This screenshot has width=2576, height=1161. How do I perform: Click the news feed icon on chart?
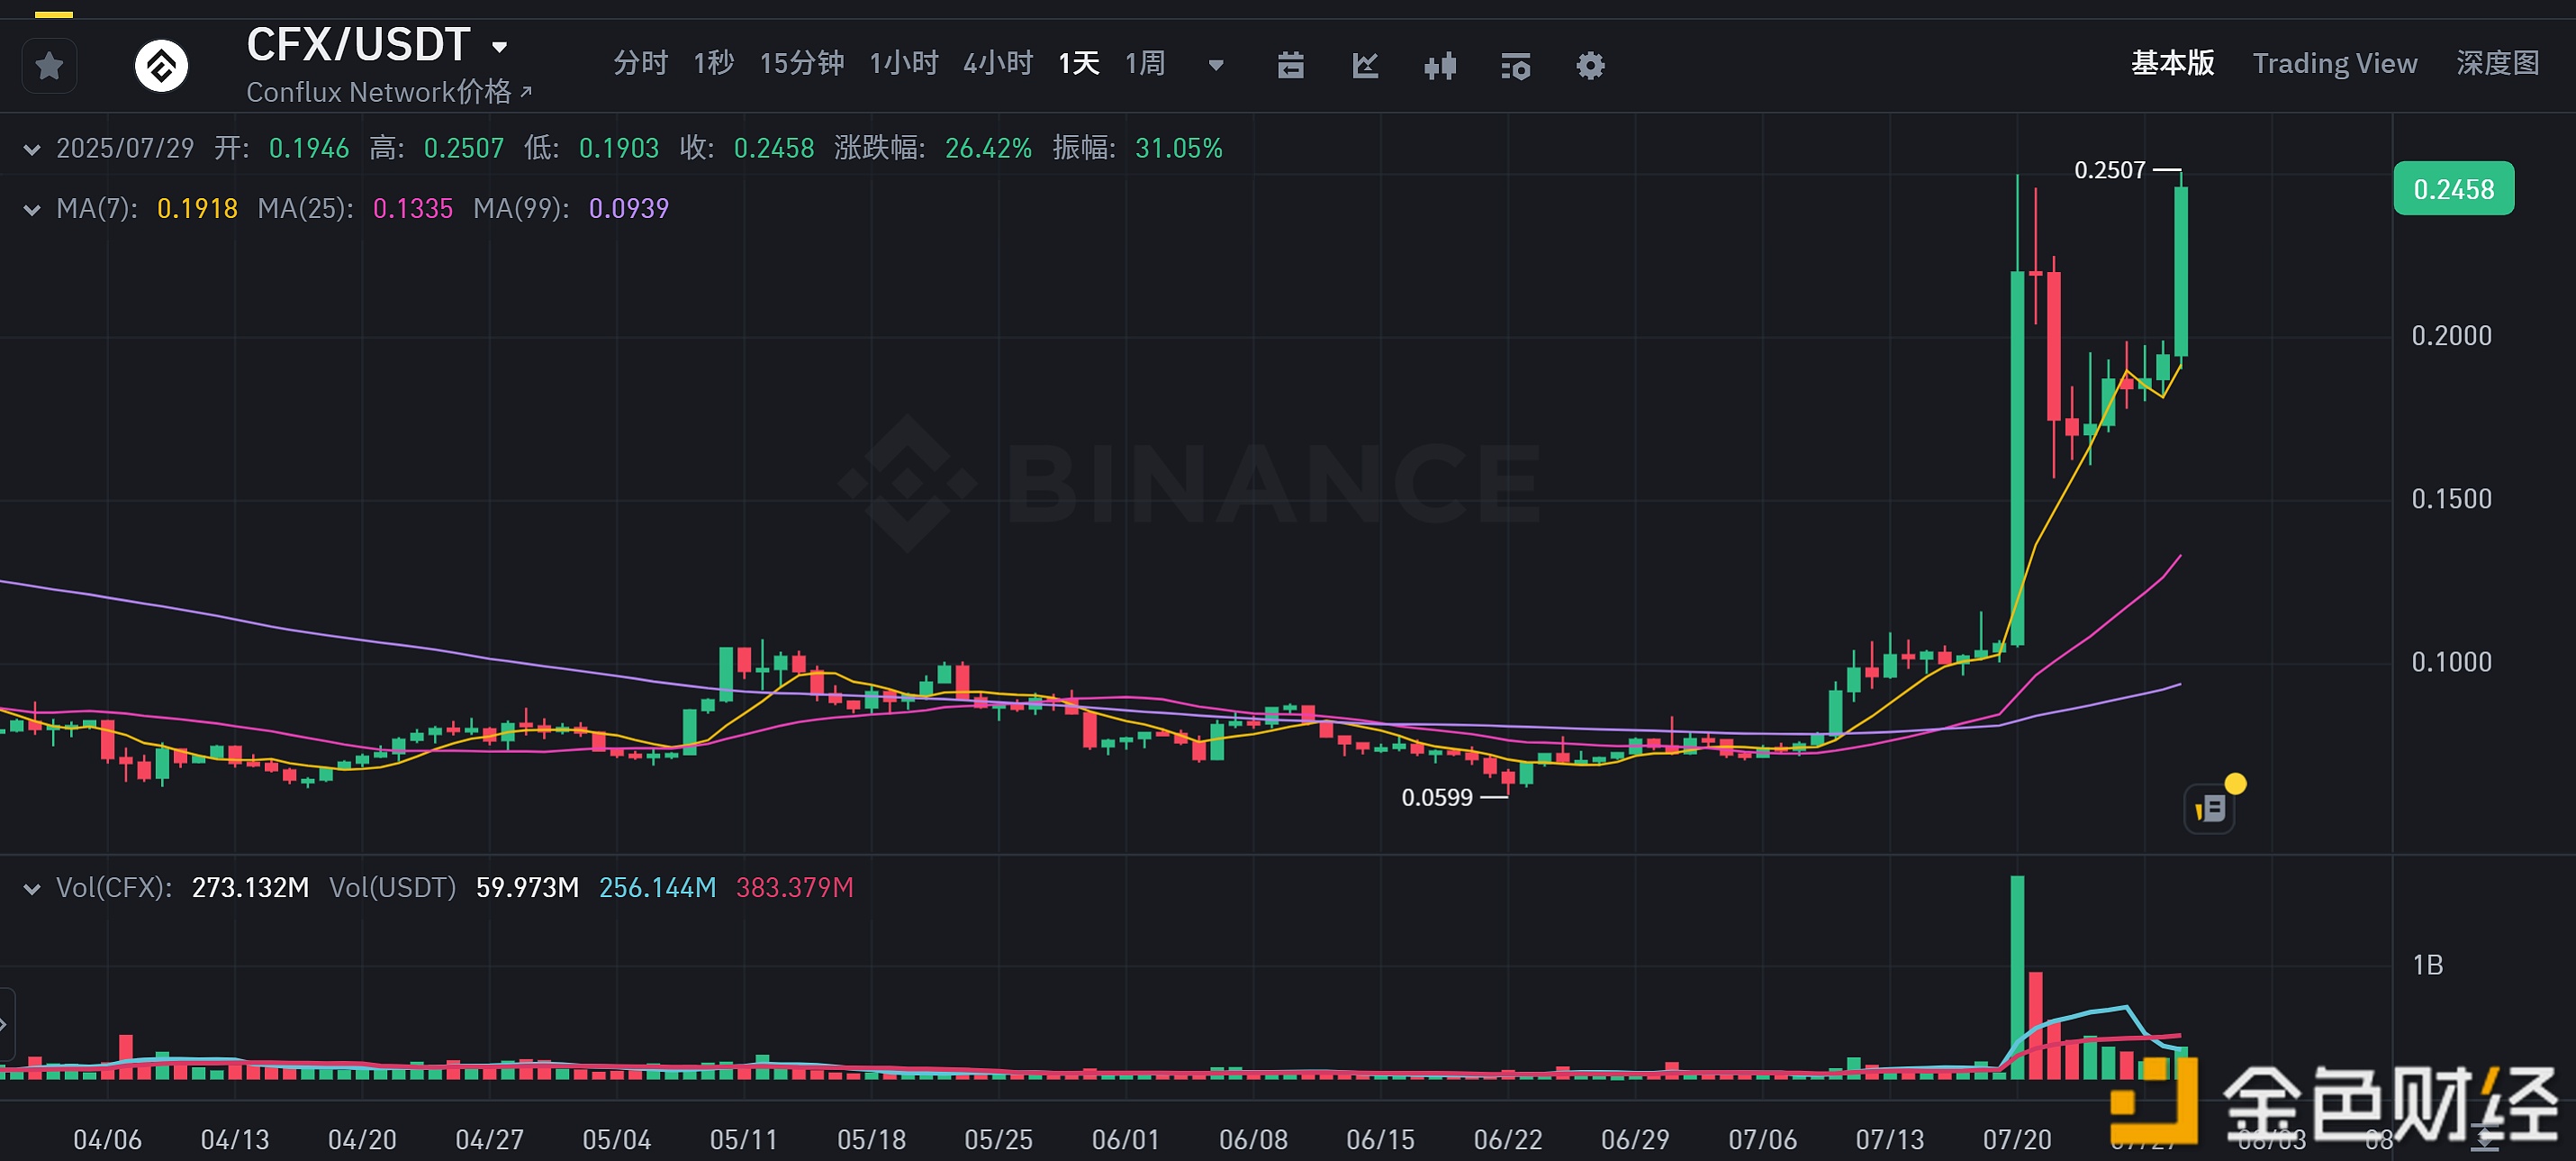pos(2210,808)
